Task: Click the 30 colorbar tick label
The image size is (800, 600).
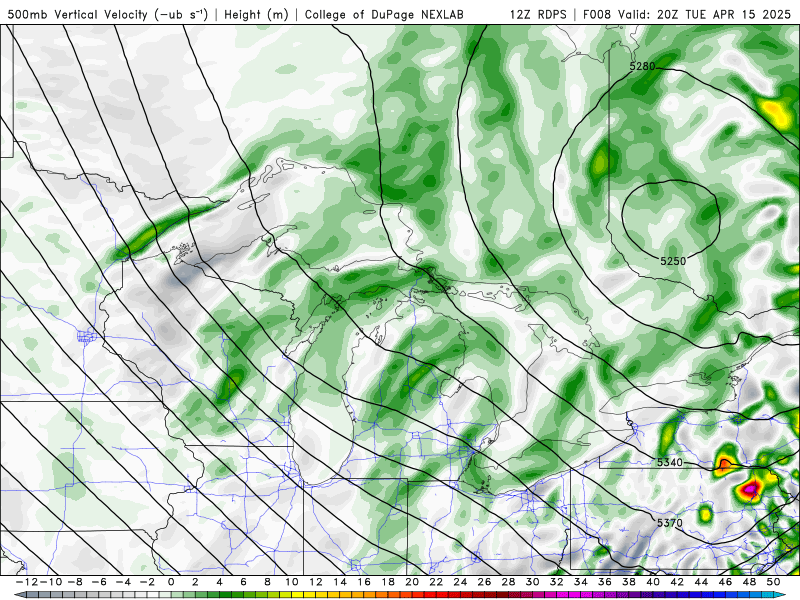Action: (x=533, y=582)
